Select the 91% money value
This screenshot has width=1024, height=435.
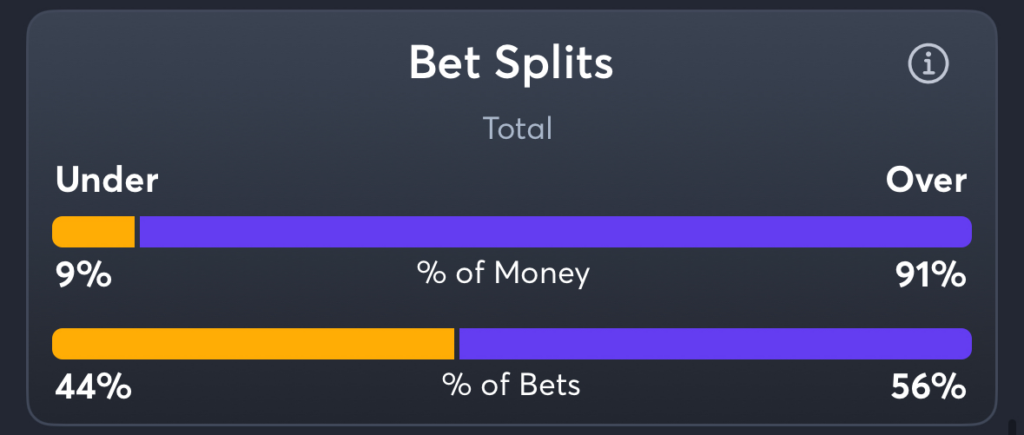pyautogui.click(x=930, y=274)
